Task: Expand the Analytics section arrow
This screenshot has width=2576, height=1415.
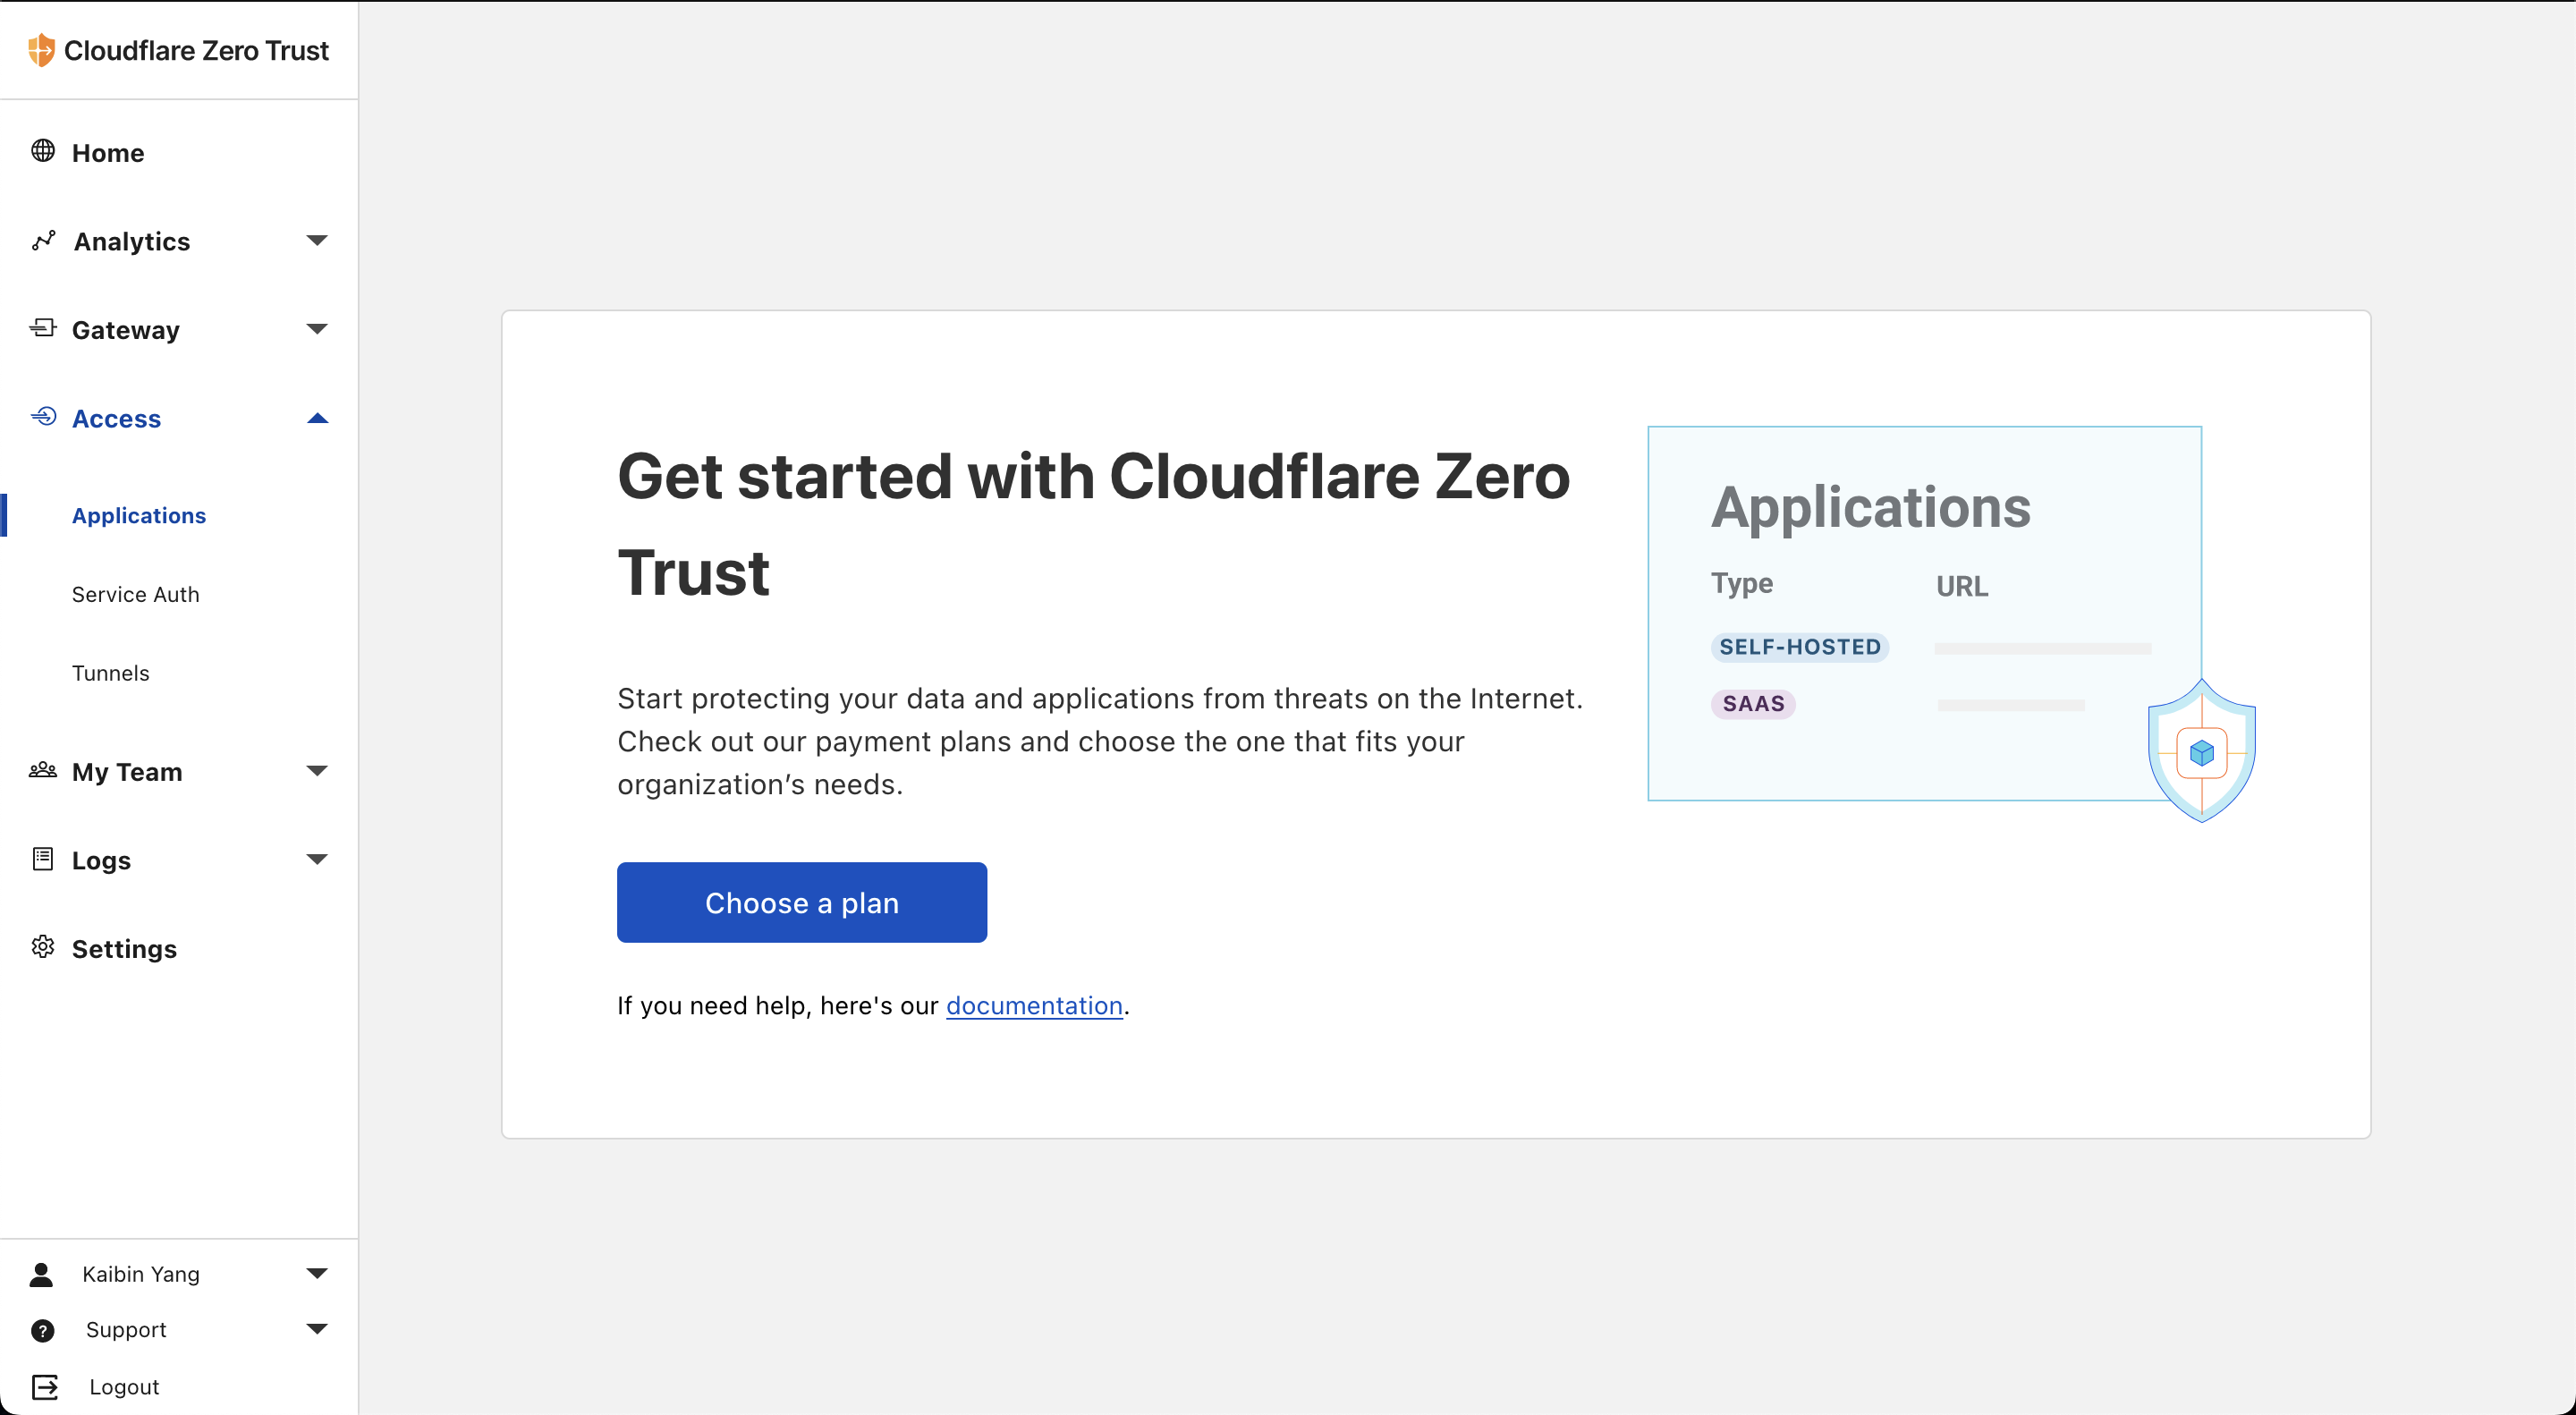Action: pos(317,241)
